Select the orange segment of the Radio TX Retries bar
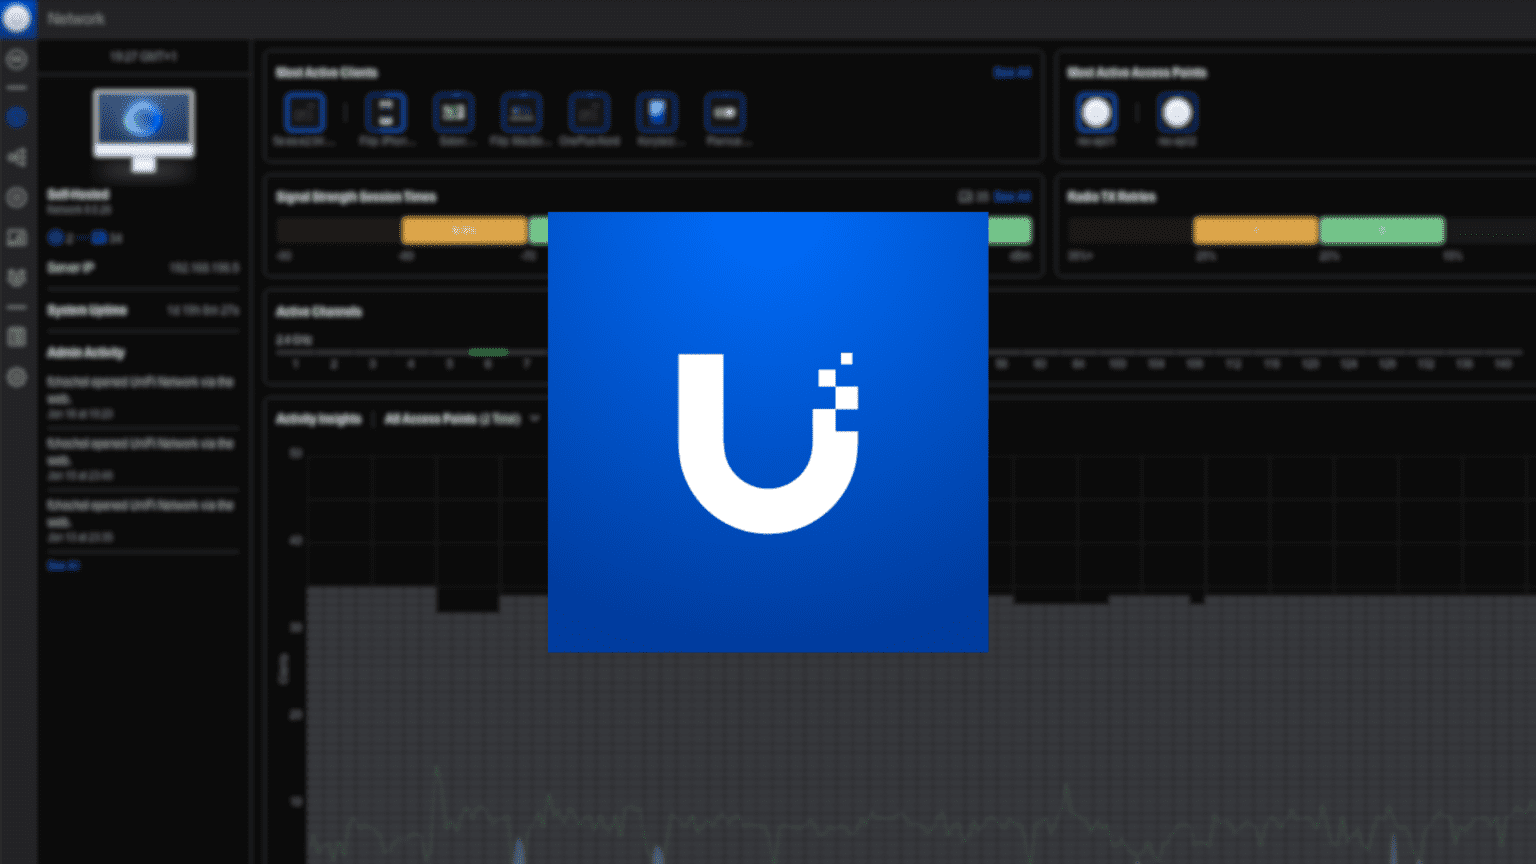Viewport: 1536px width, 864px height. [x=1255, y=230]
